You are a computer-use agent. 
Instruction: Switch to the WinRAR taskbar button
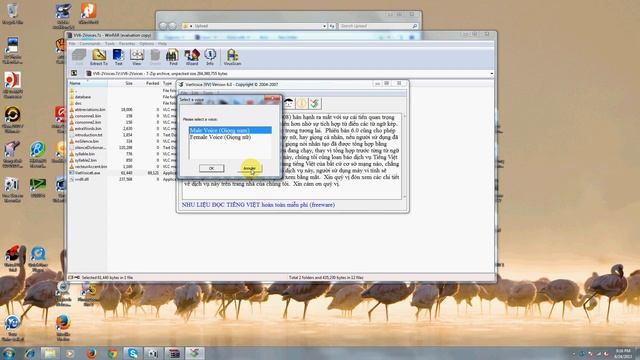click(x=174, y=353)
